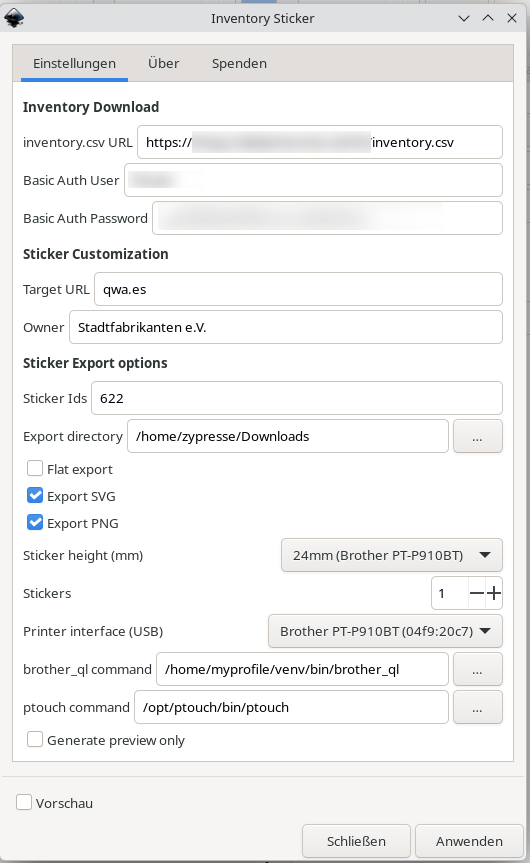530x863 pixels.
Task: Browse for brother_ql command path
Action: click(x=477, y=669)
